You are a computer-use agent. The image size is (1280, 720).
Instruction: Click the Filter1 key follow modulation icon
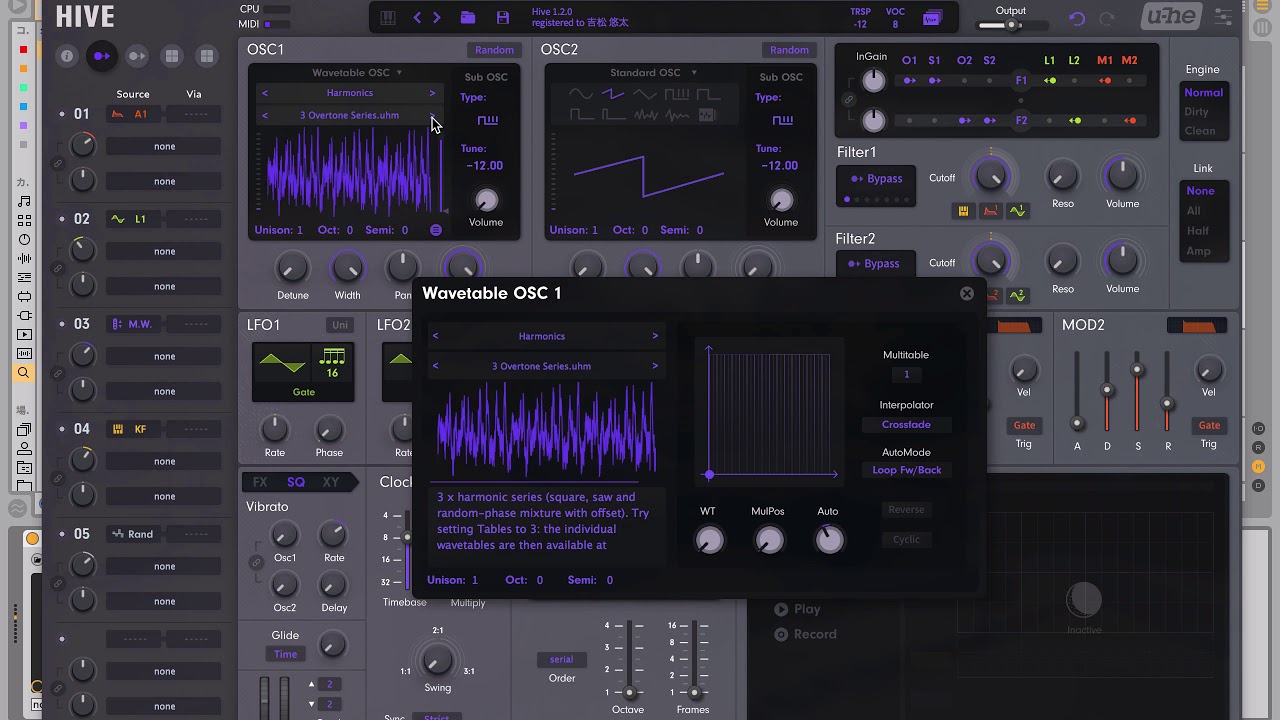point(964,211)
